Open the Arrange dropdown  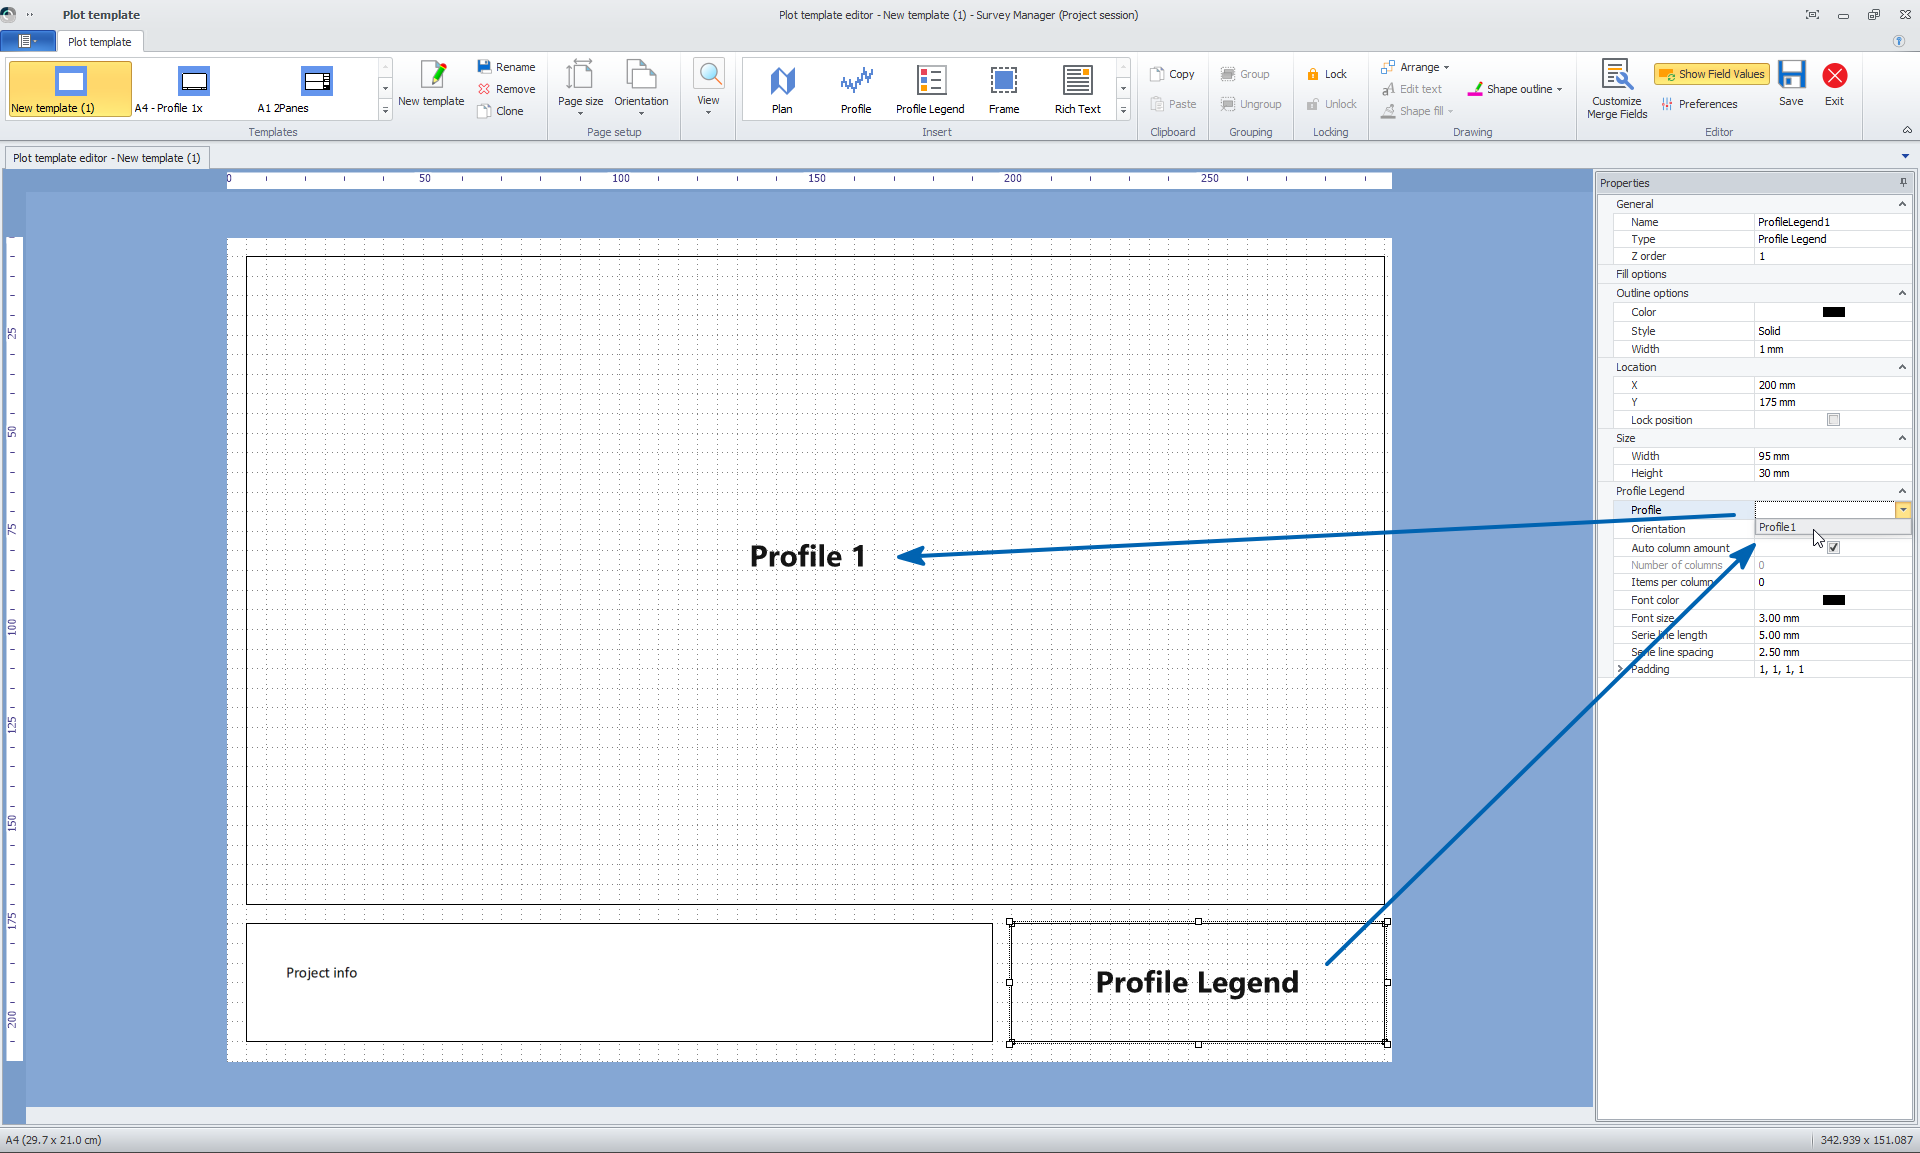point(1415,67)
